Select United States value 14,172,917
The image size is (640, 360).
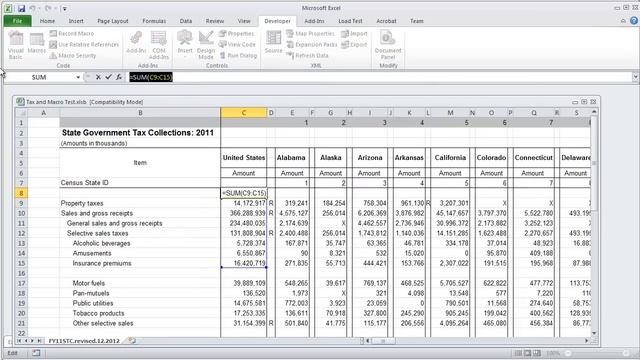click(x=244, y=203)
